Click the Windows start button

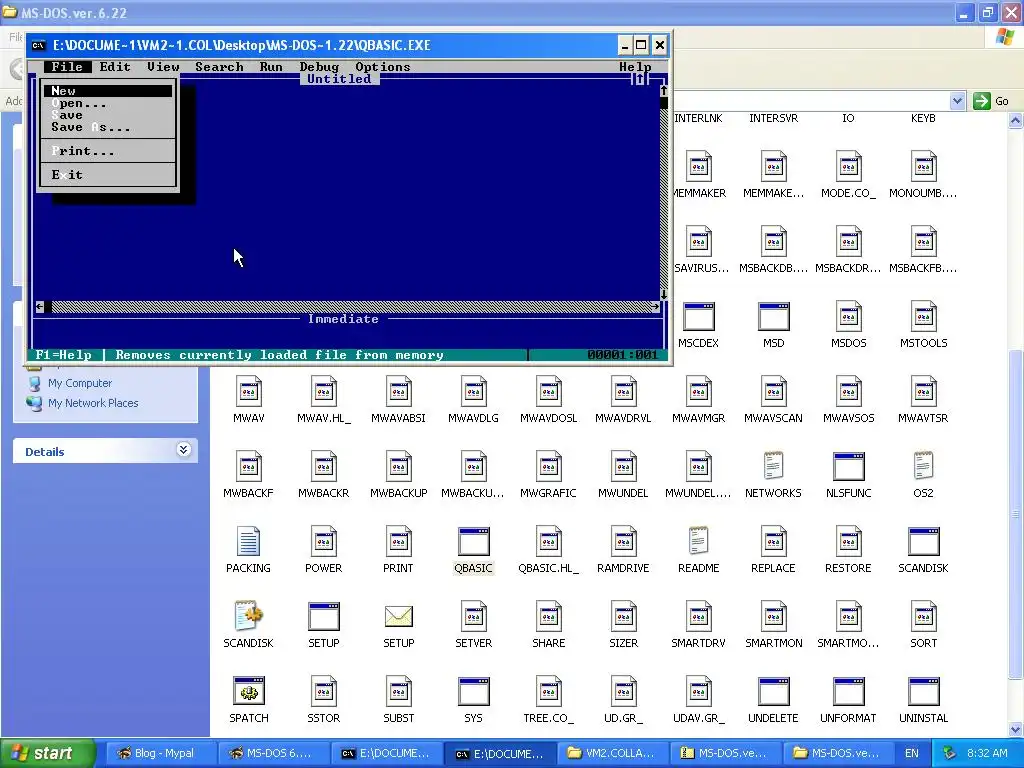click(48, 753)
